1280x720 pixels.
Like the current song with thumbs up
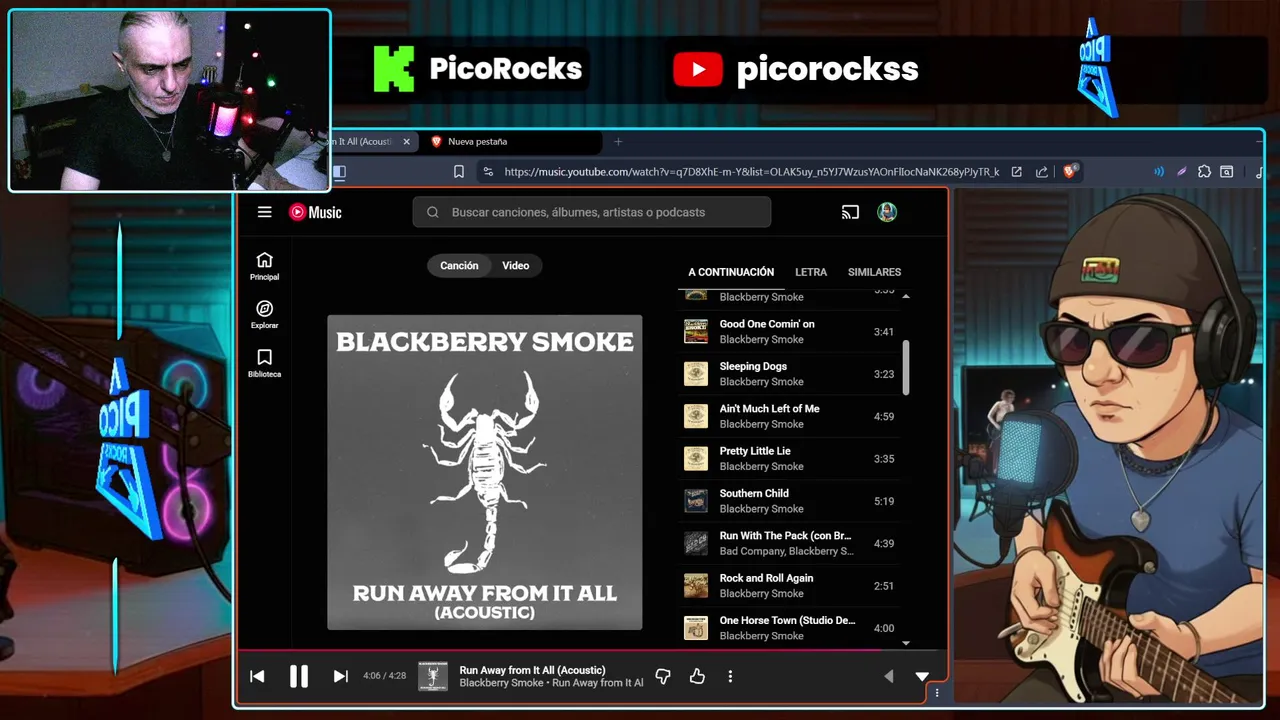tap(697, 677)
